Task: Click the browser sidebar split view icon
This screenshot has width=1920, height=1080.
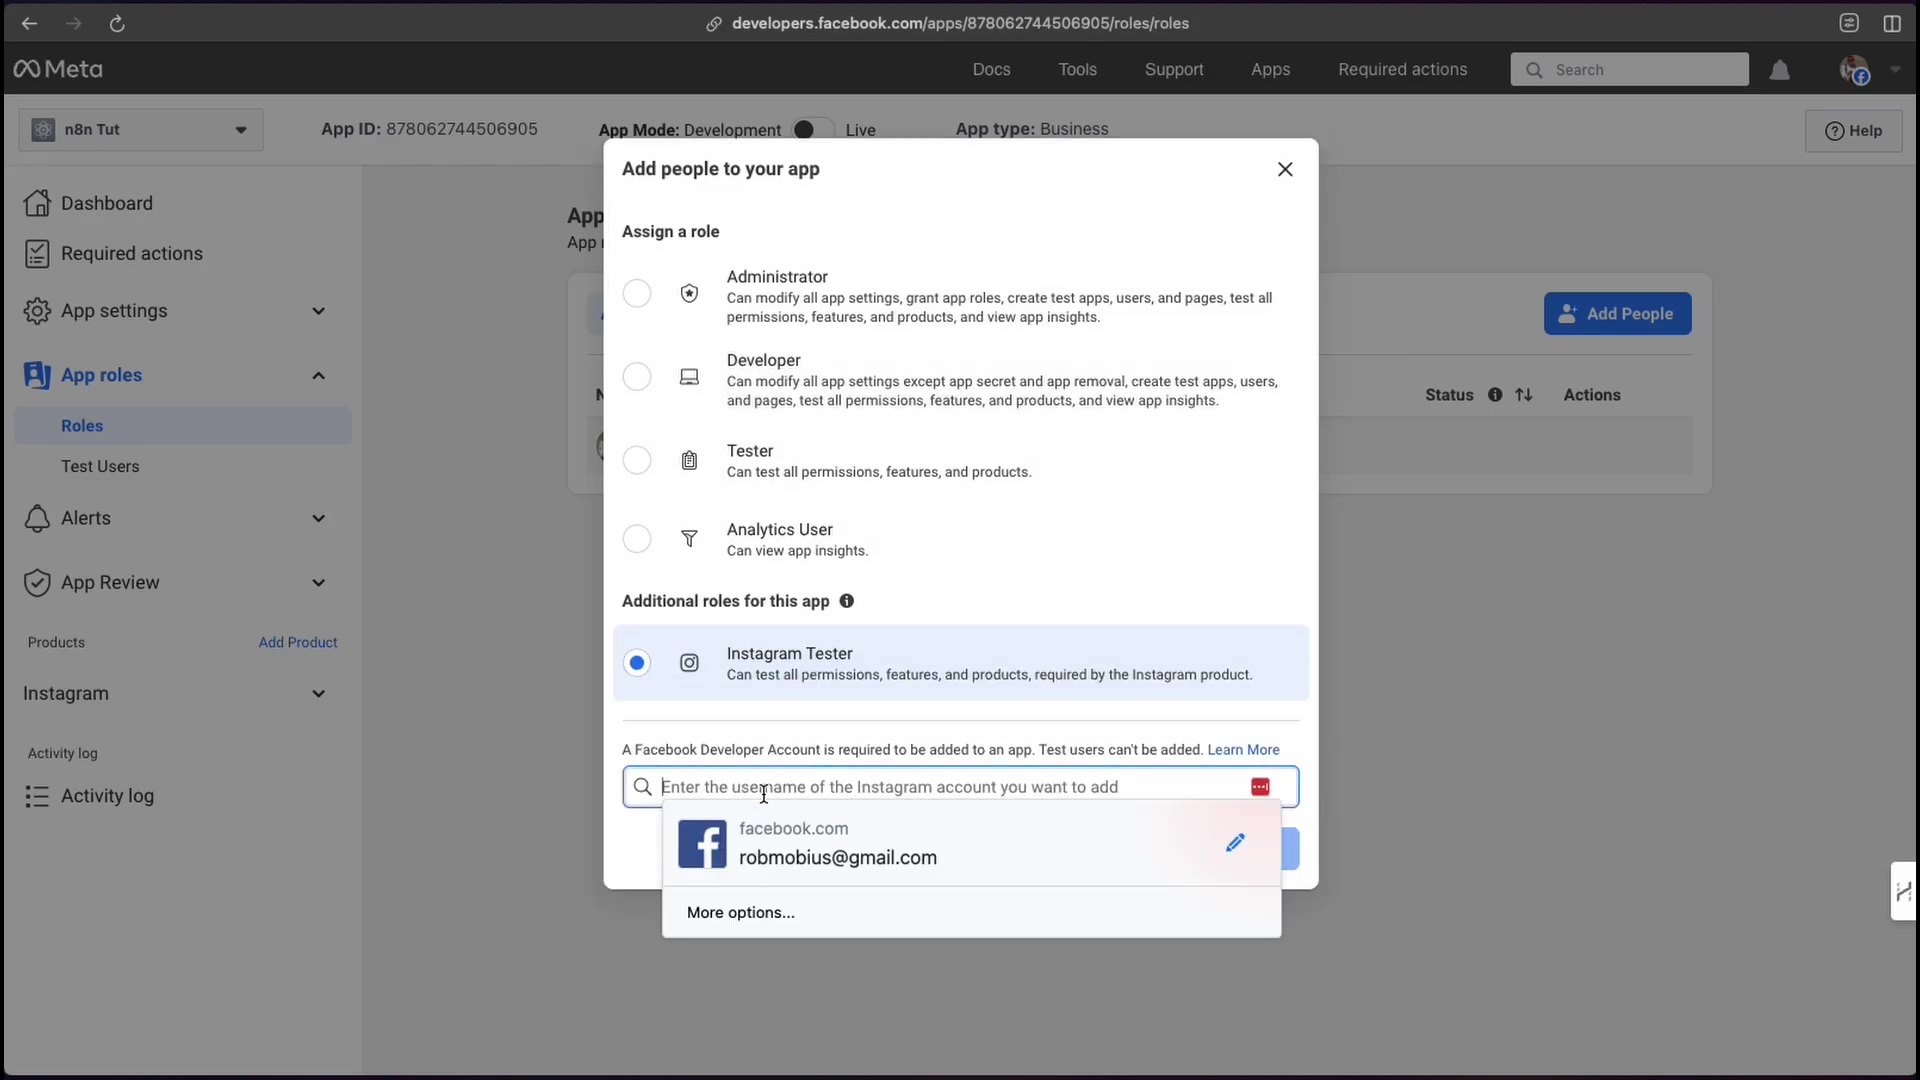Action: [x=1892, y=23]
